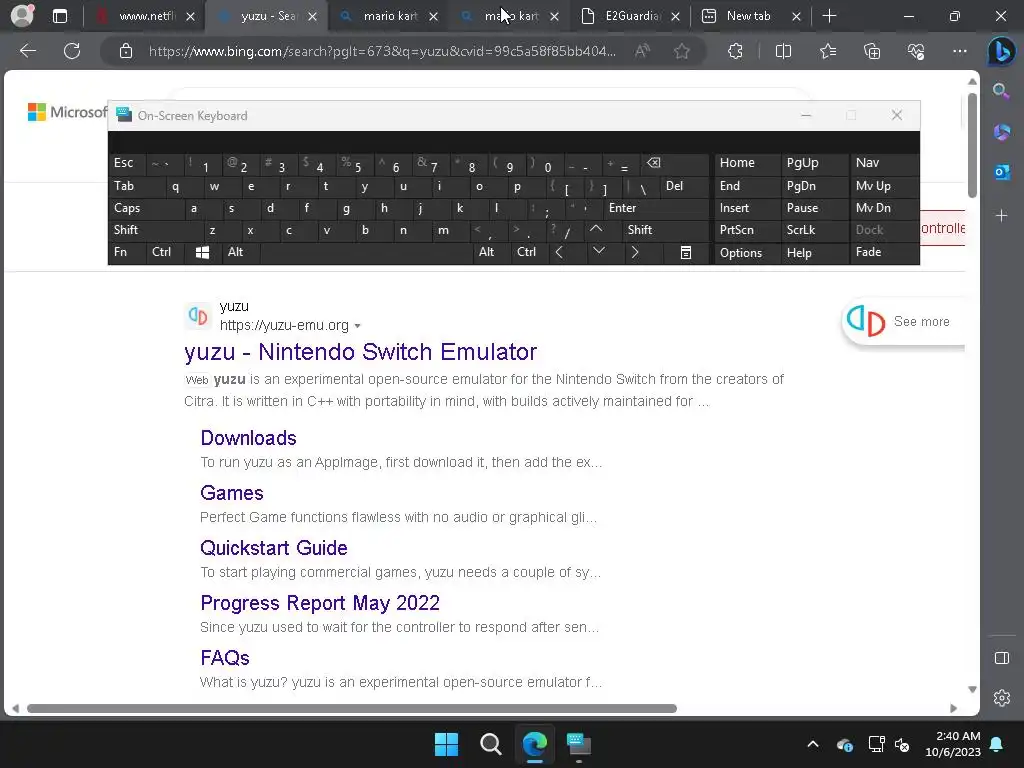The image size is (1024, 768).
Task: Open Bing Chat sidebar button
Action: (x=1001, y=51)
